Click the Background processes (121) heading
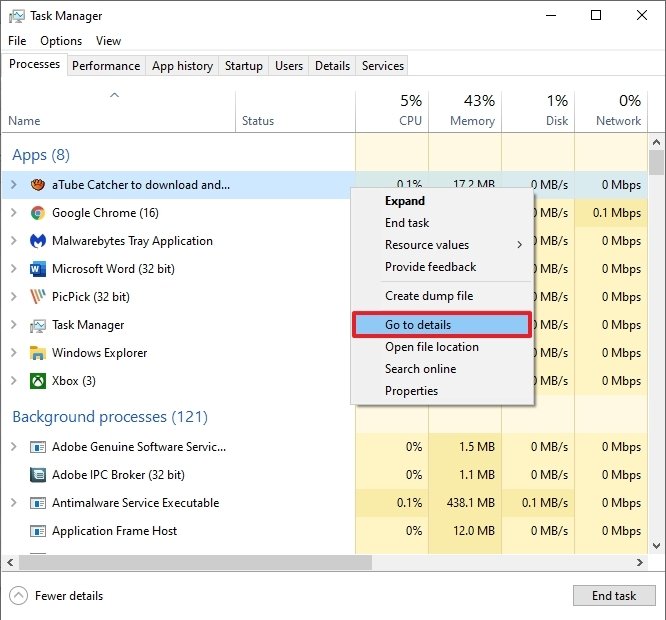Screen dimensions: 666x620 click(x=110, y=417)
